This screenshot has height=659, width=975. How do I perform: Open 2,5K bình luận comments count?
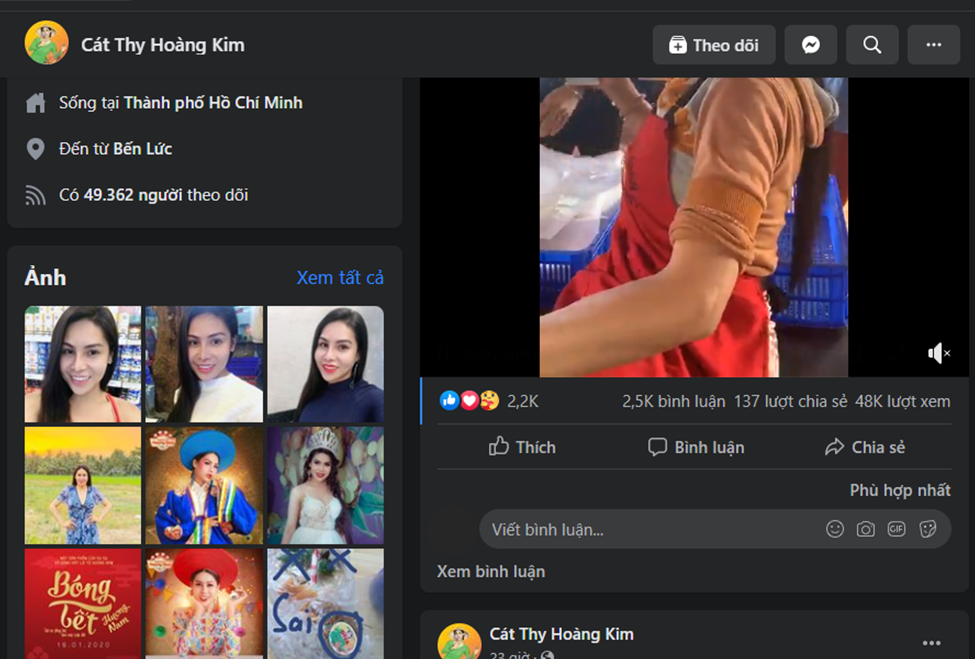pyautogui.click(x=673, y=401)
